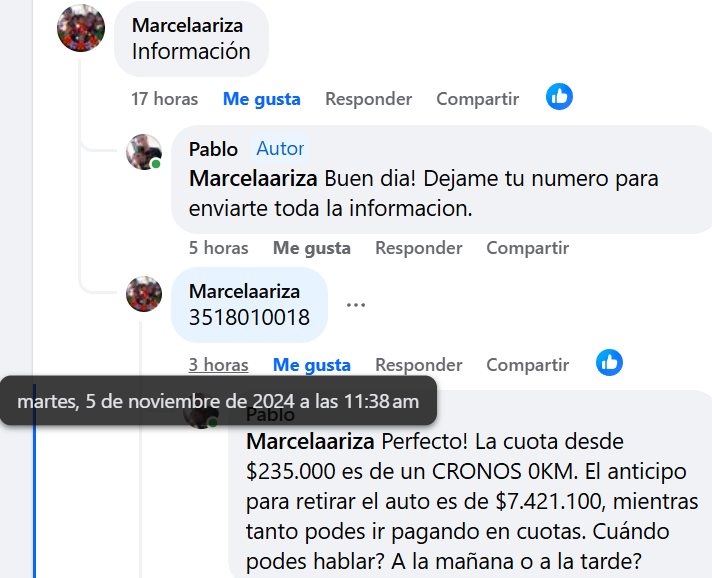Viewport: 712px width, 578px height.
Task: Click the like reaction icon on Información comment
Action: [x=559, y=97]
